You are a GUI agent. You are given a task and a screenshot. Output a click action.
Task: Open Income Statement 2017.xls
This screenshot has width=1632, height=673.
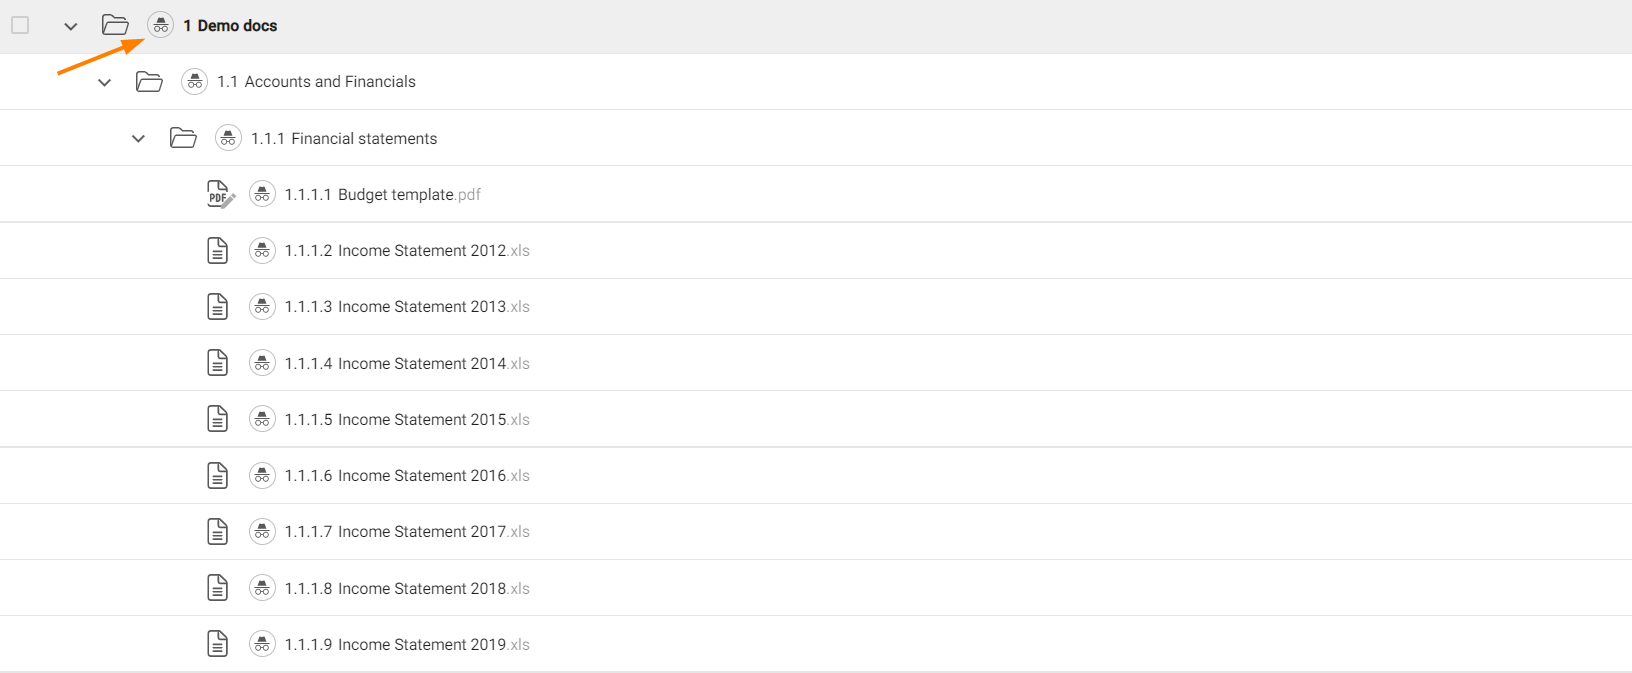click(407, 532)
